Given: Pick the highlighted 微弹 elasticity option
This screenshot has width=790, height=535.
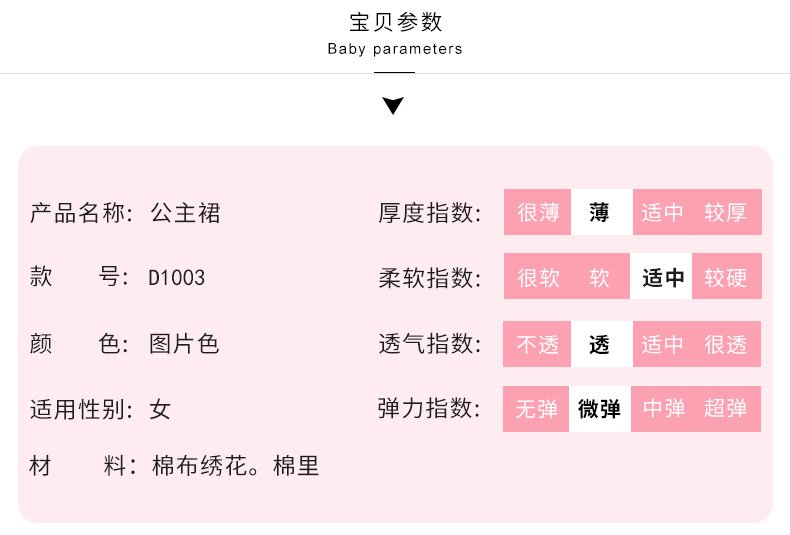Looking at the screenshot, I should pyautogui.click(x=600, y=409).
